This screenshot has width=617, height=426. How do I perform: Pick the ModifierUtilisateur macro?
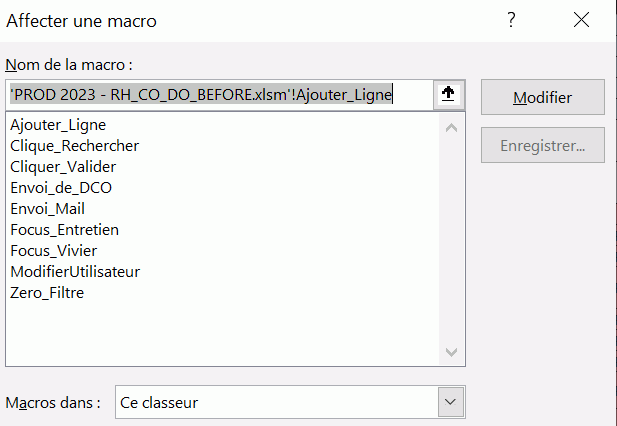75,272
